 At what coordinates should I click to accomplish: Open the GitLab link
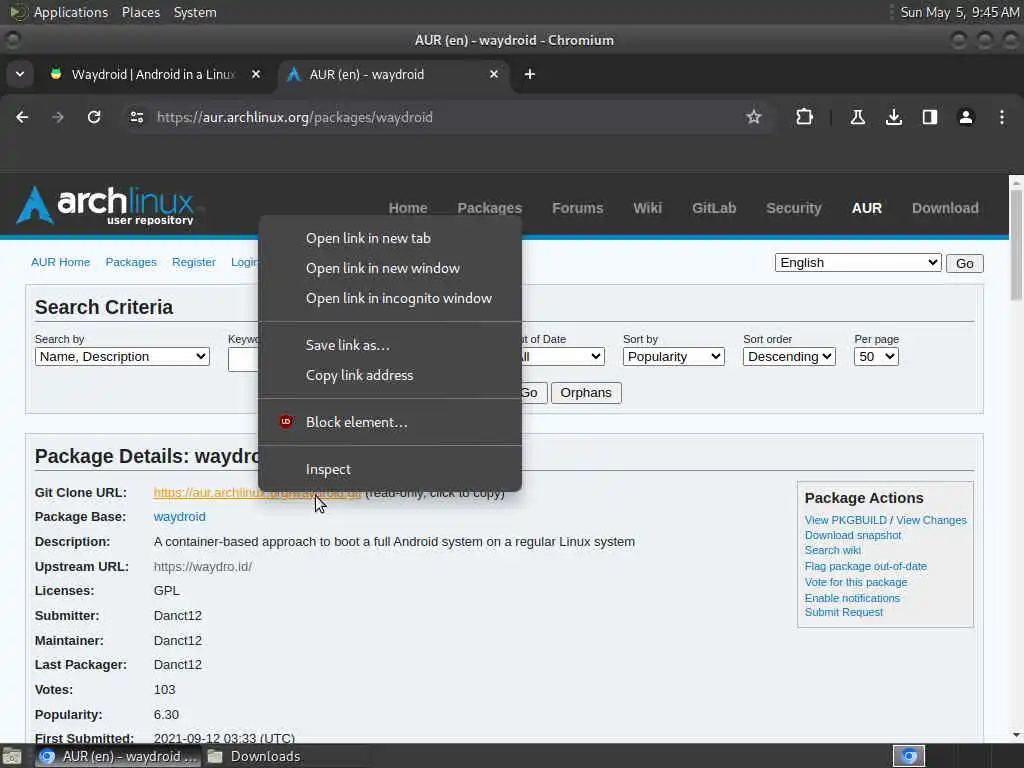click(714, 208)
